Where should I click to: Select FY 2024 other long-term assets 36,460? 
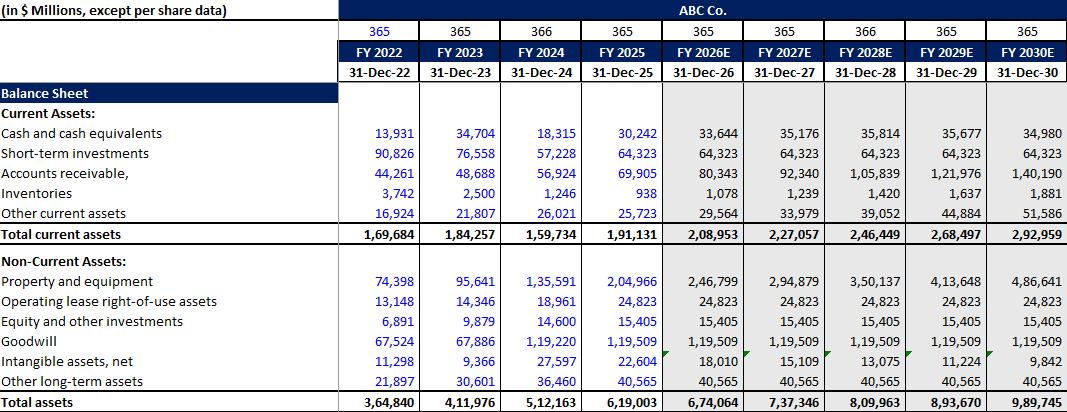click(557, 381)
